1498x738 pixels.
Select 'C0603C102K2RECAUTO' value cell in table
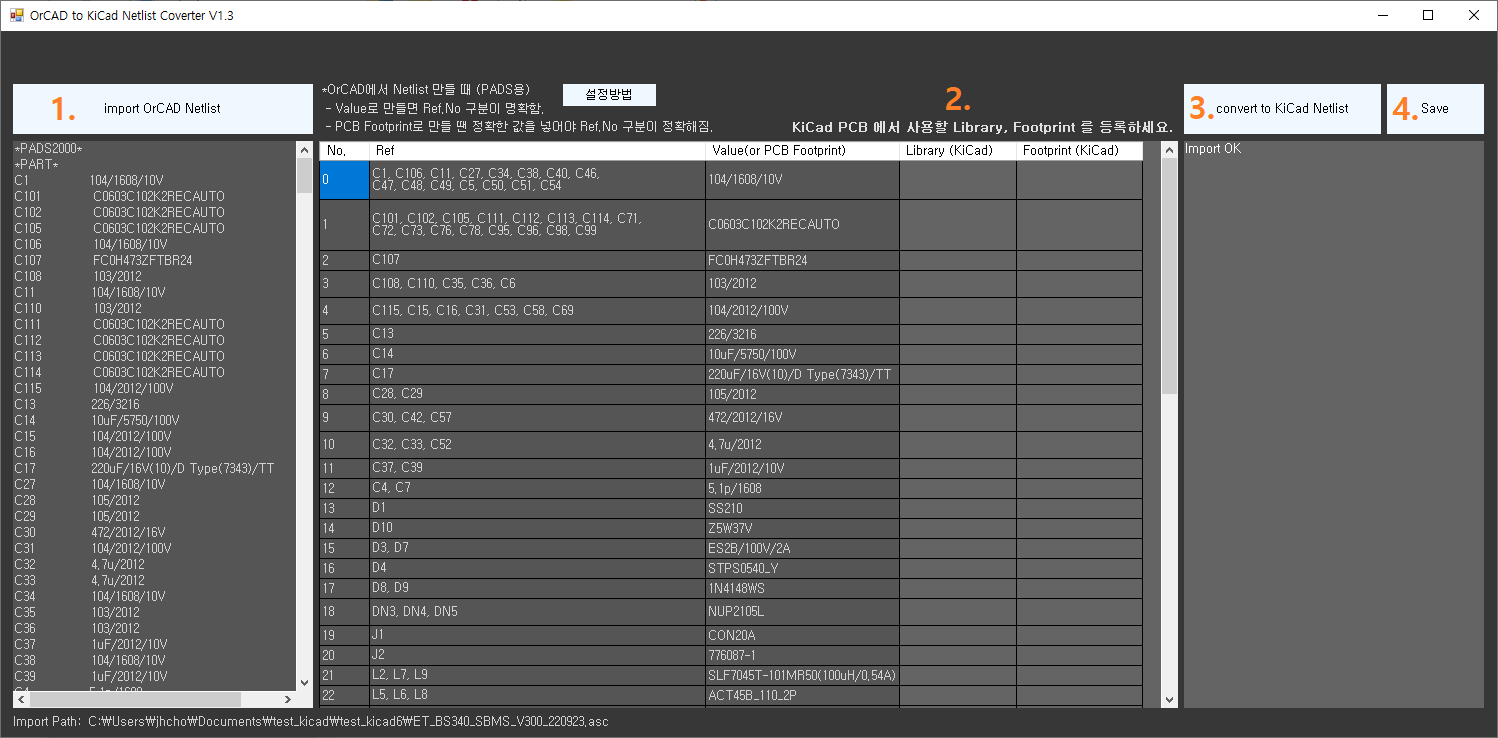coord(802,225)
